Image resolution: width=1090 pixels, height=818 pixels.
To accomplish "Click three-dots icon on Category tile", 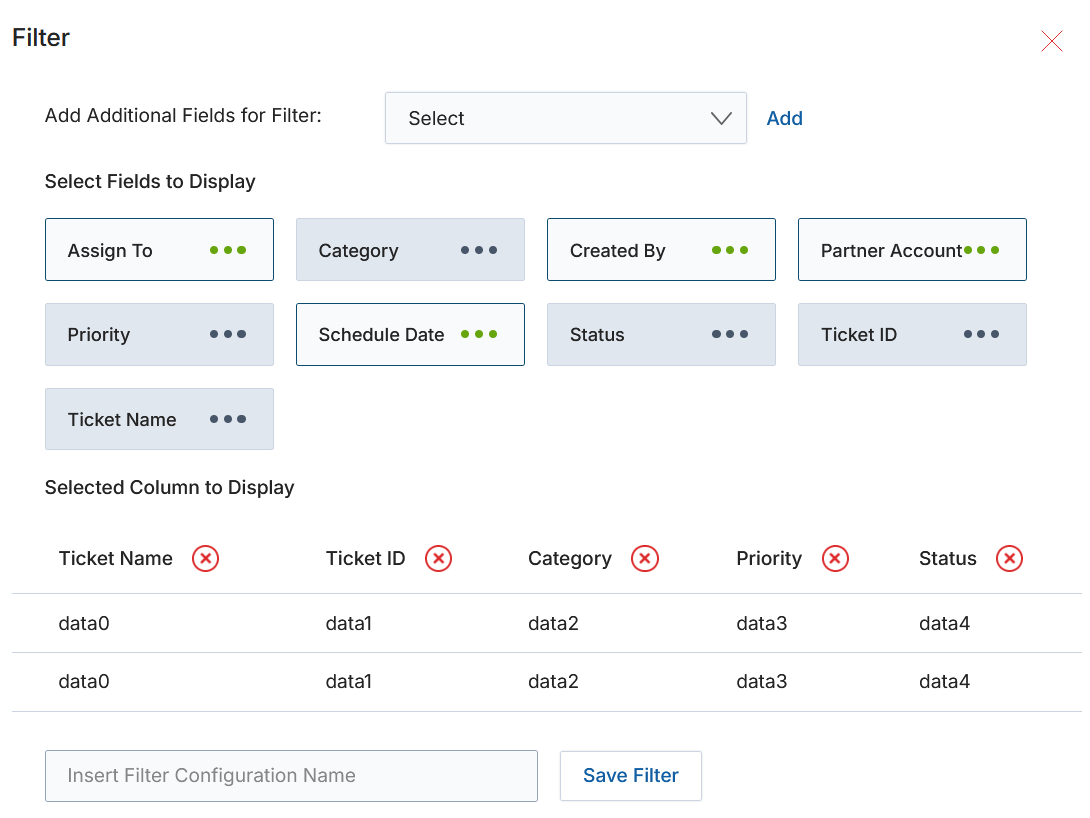I will (x=479, y=250).
